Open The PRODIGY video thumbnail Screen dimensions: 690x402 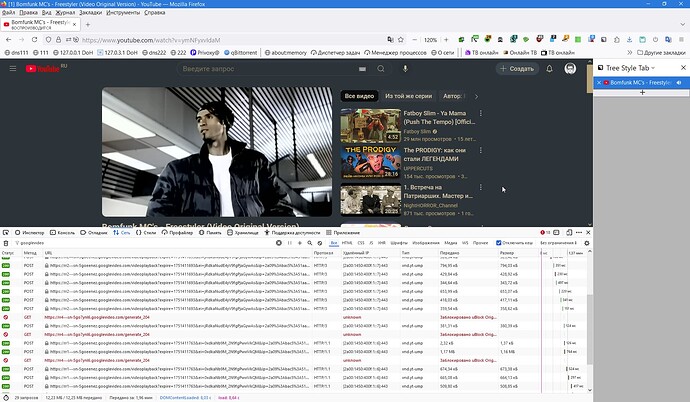coord(371,163)
